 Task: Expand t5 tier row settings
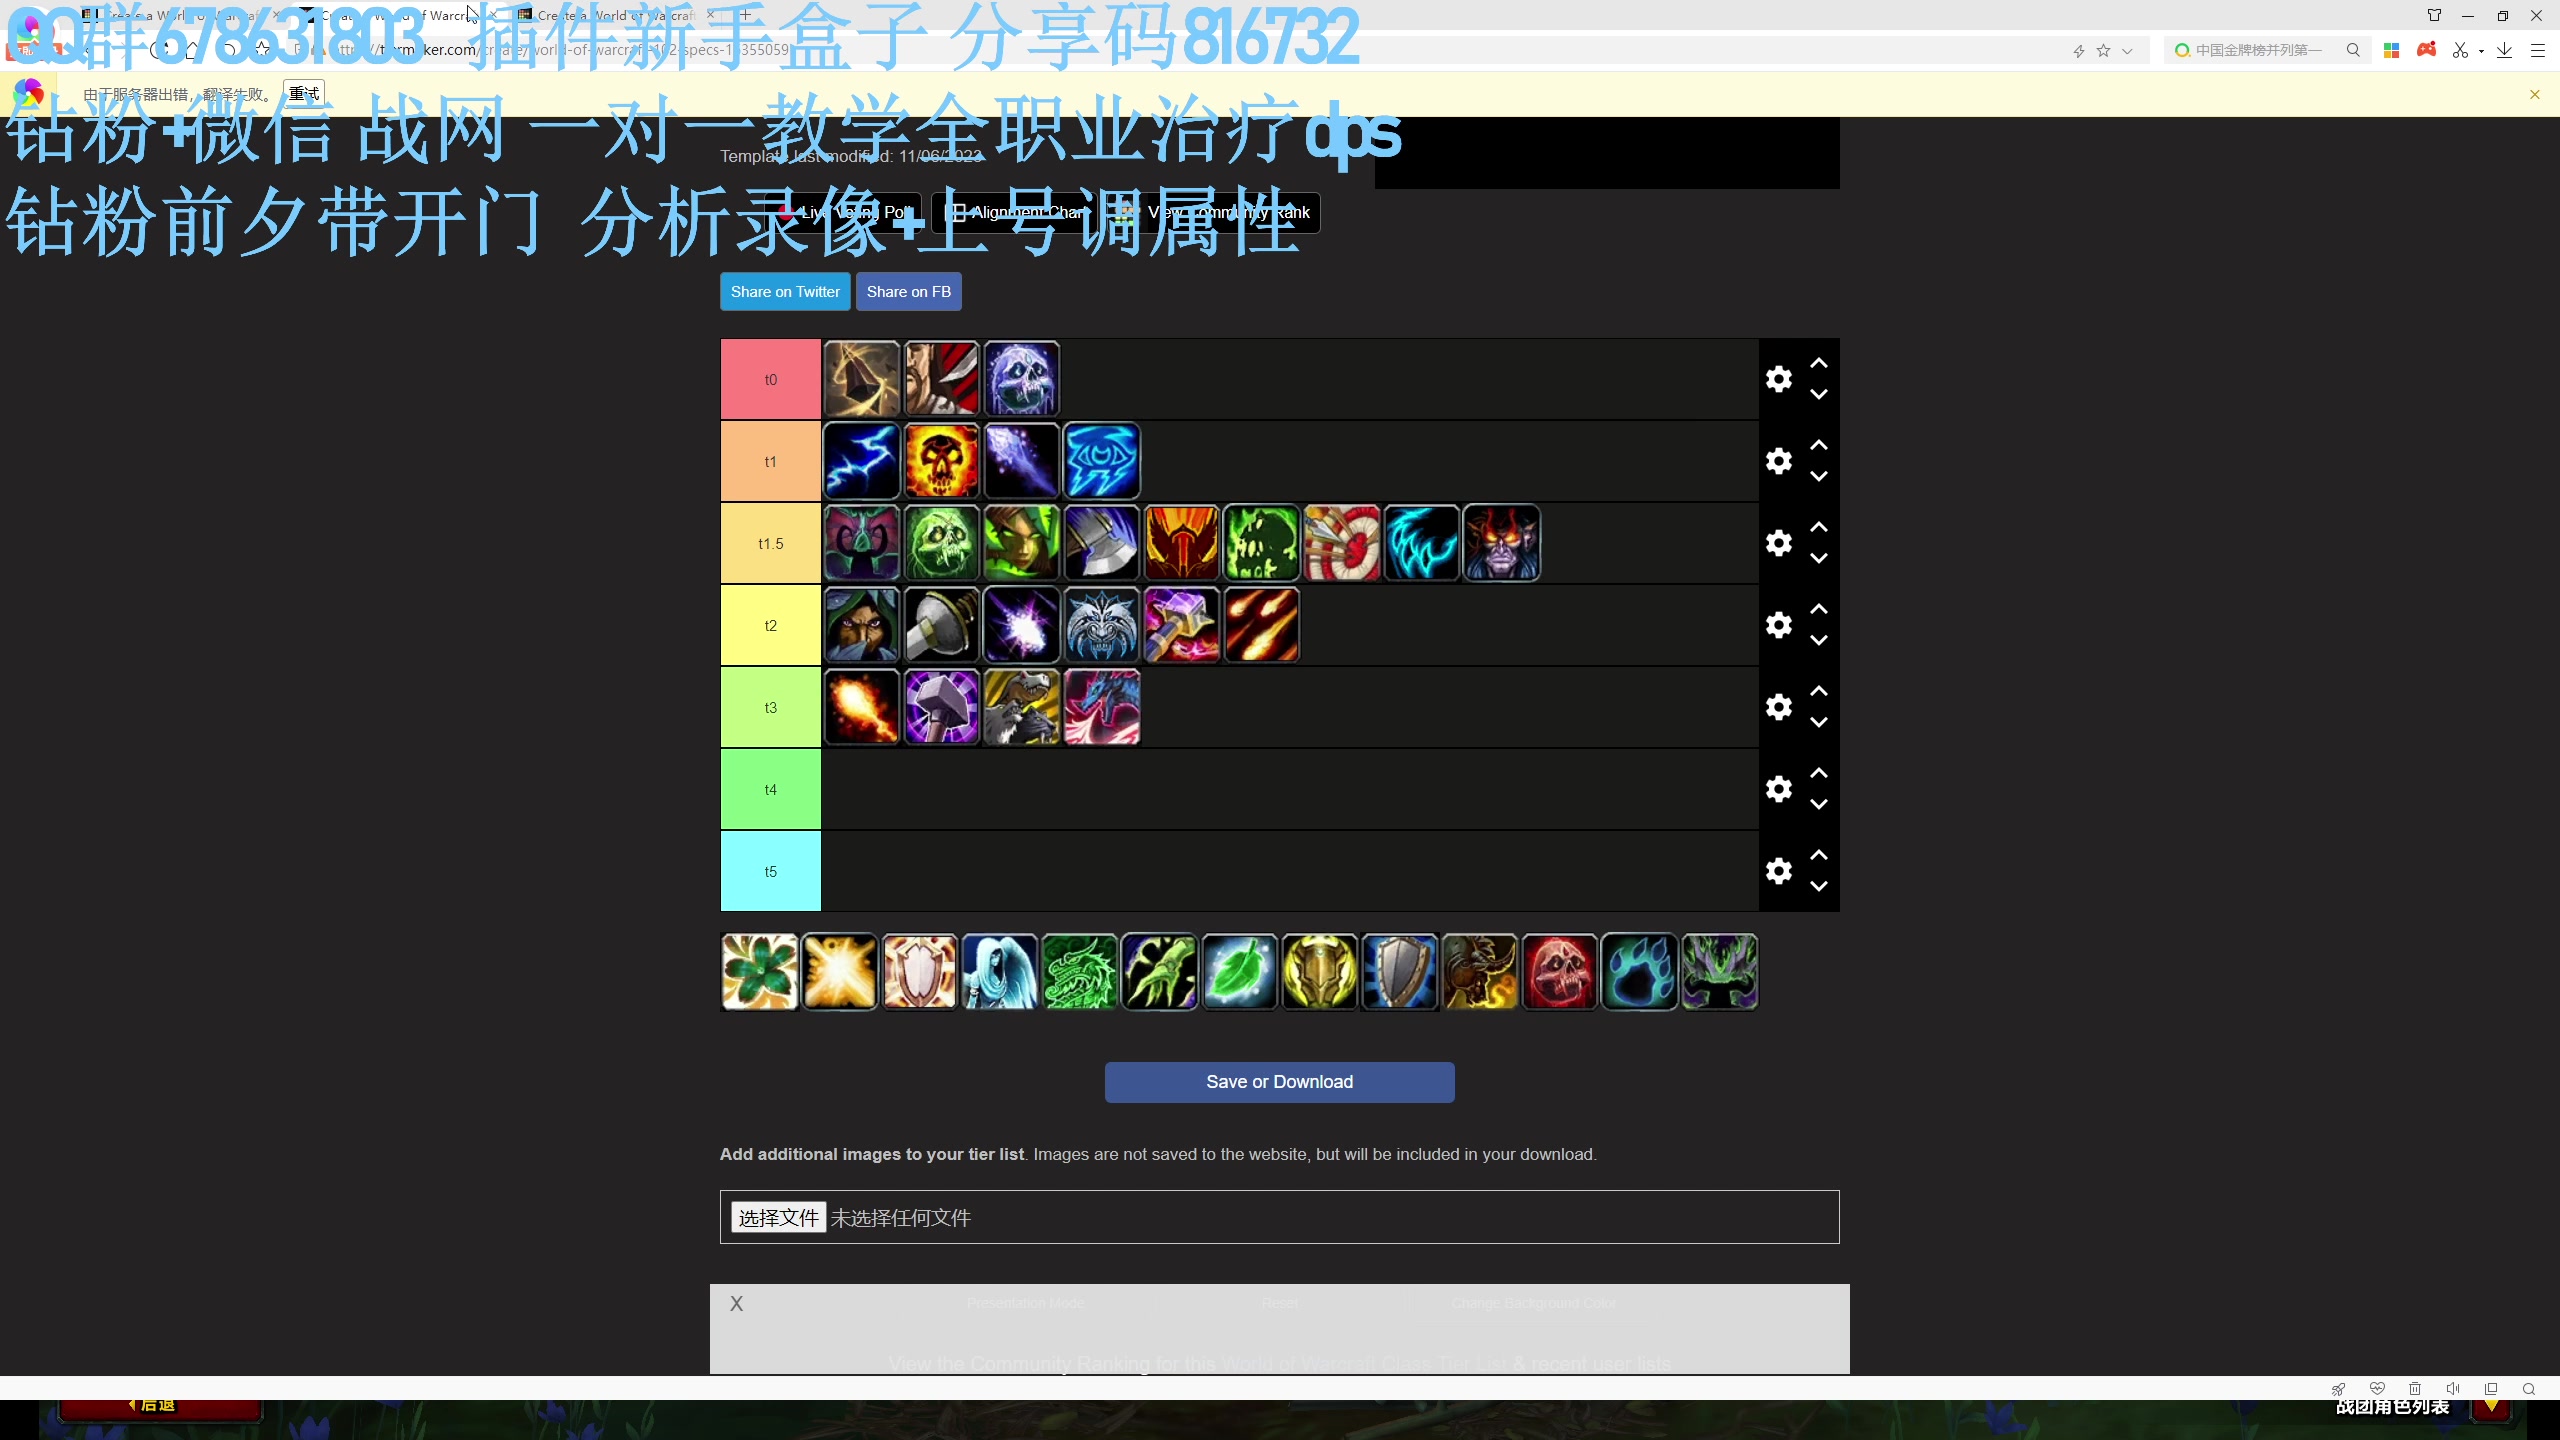[1778, 870]
